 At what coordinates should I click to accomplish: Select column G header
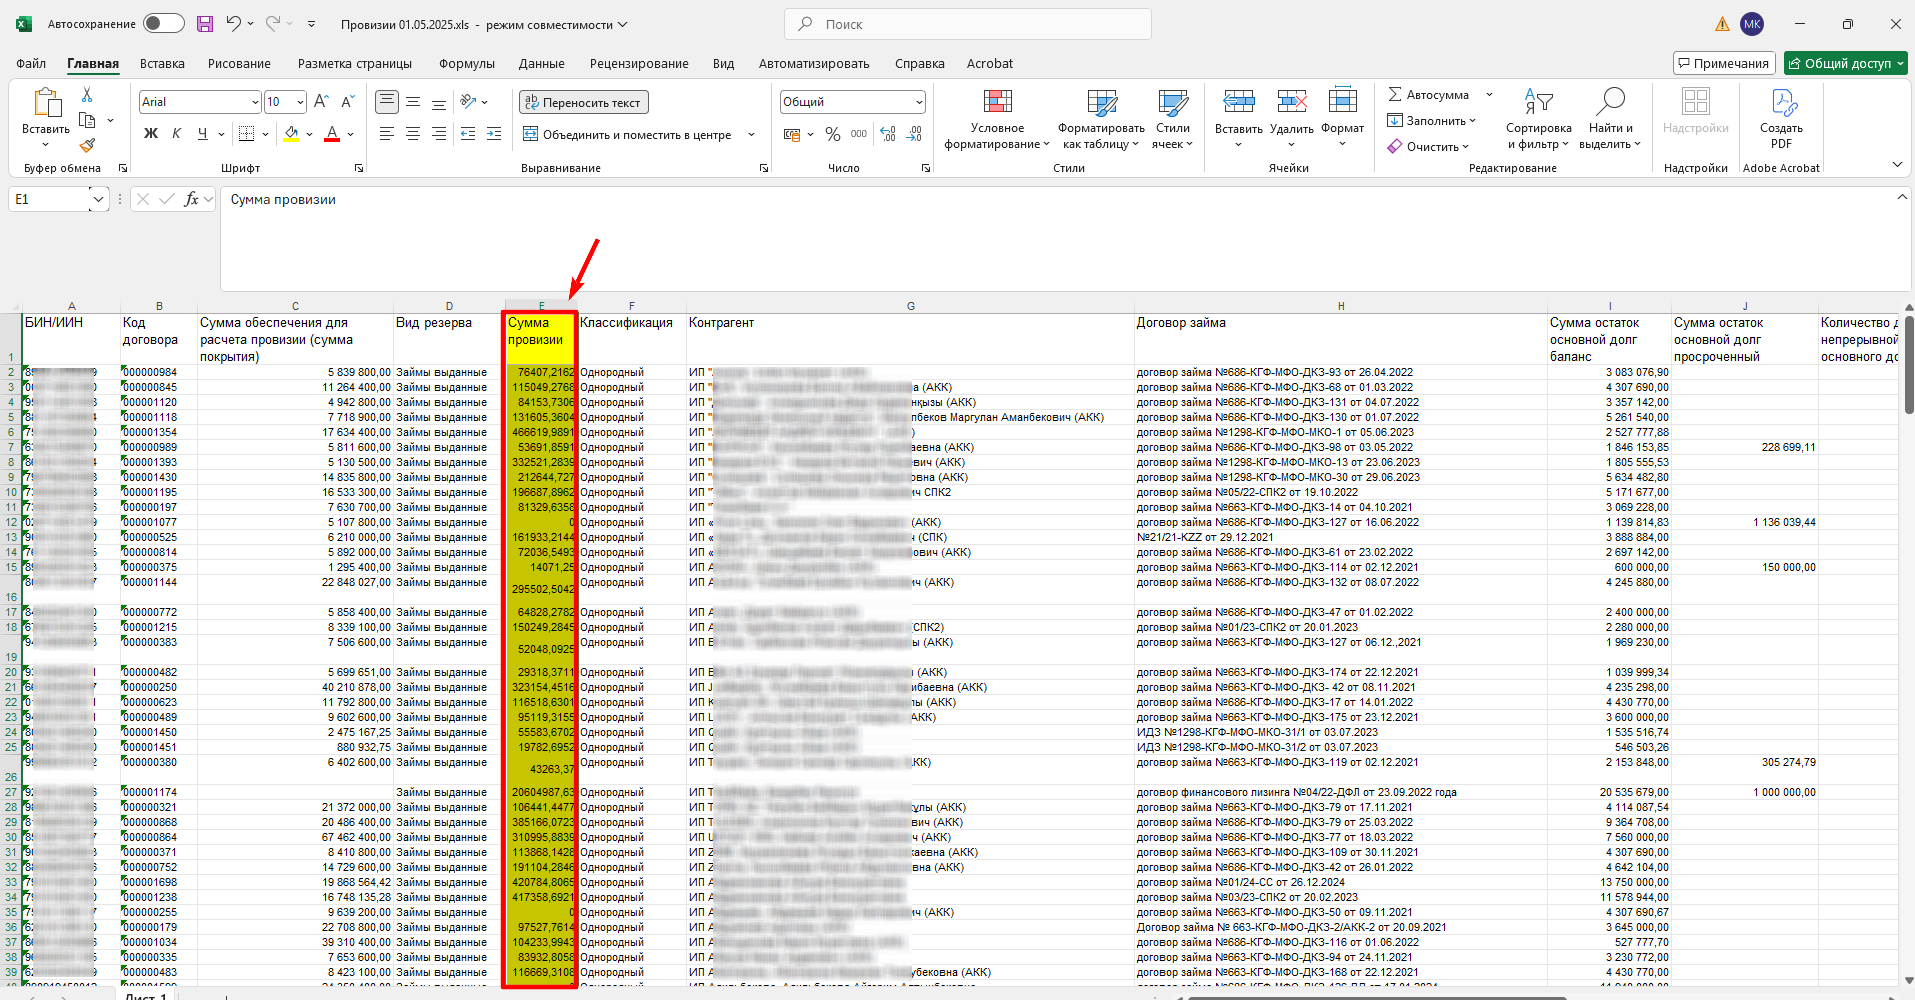click(910, 306)
